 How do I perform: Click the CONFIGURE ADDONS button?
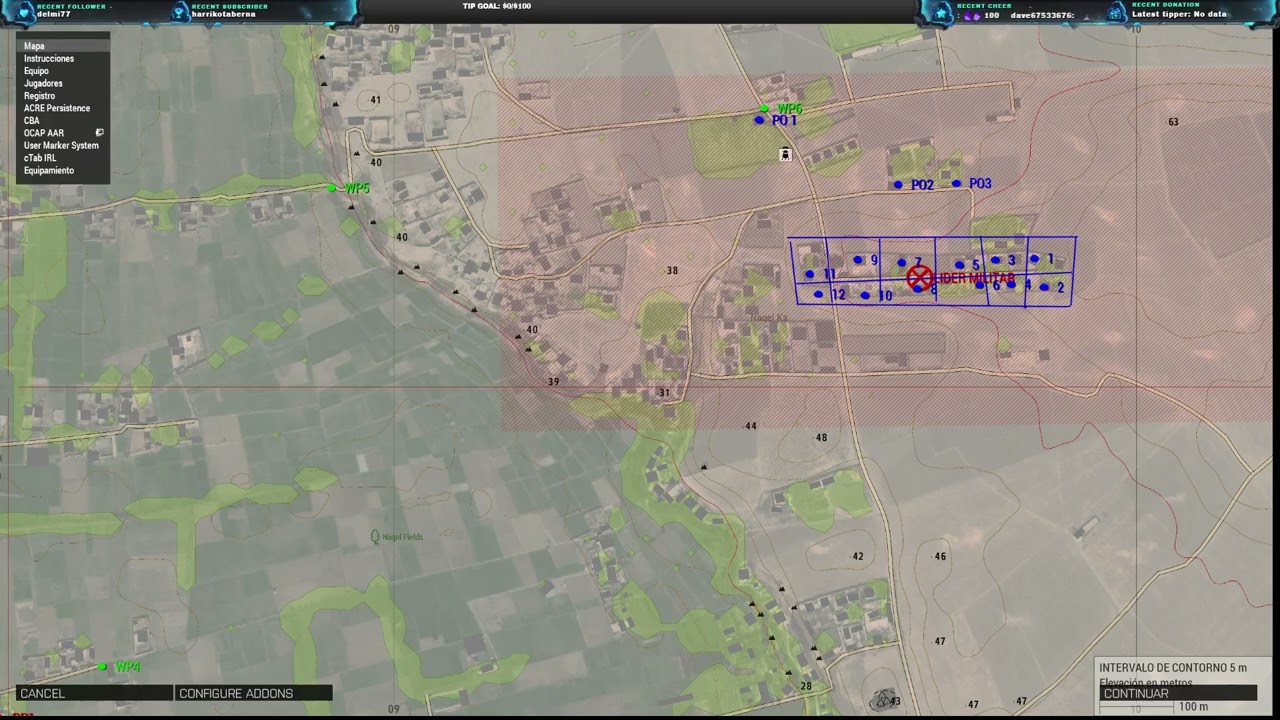pyautogui.click(x=254, y=693)
